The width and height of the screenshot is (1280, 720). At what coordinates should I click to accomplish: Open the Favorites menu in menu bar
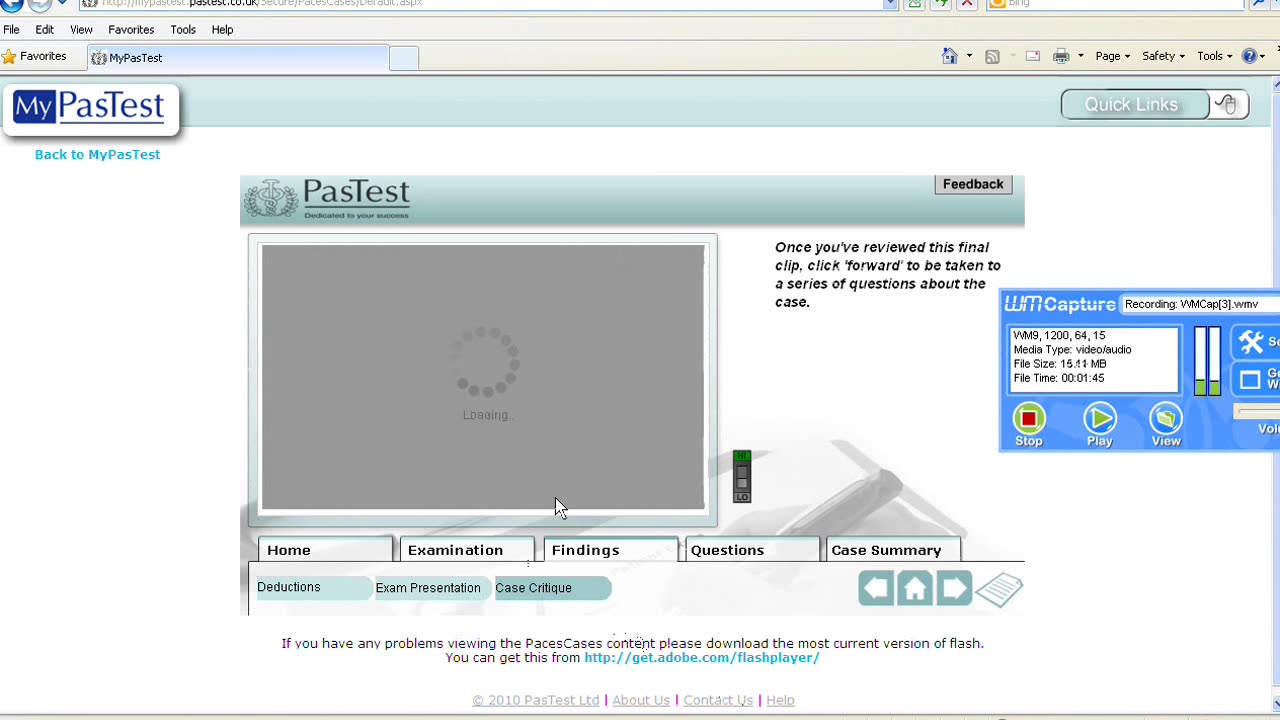[x=131, y=30]
